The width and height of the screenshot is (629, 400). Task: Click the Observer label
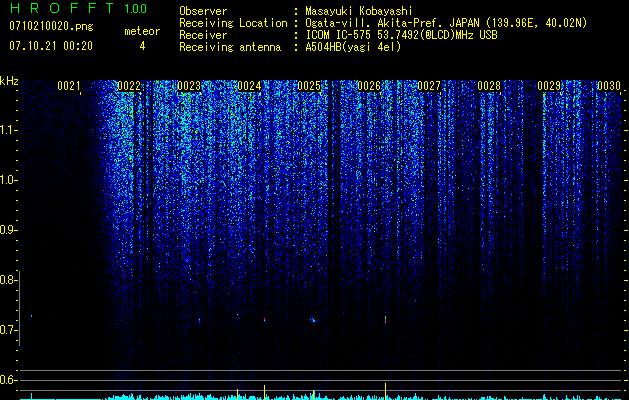click(x=203, y=11)
